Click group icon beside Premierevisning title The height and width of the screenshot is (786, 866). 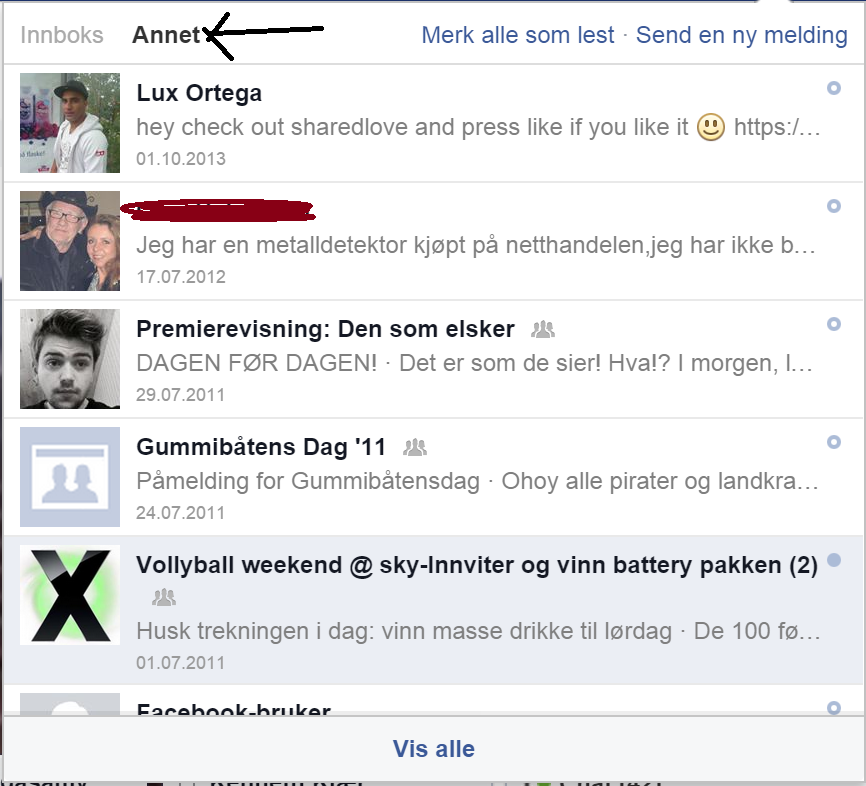pyautogui.click(x=542, y=329)
